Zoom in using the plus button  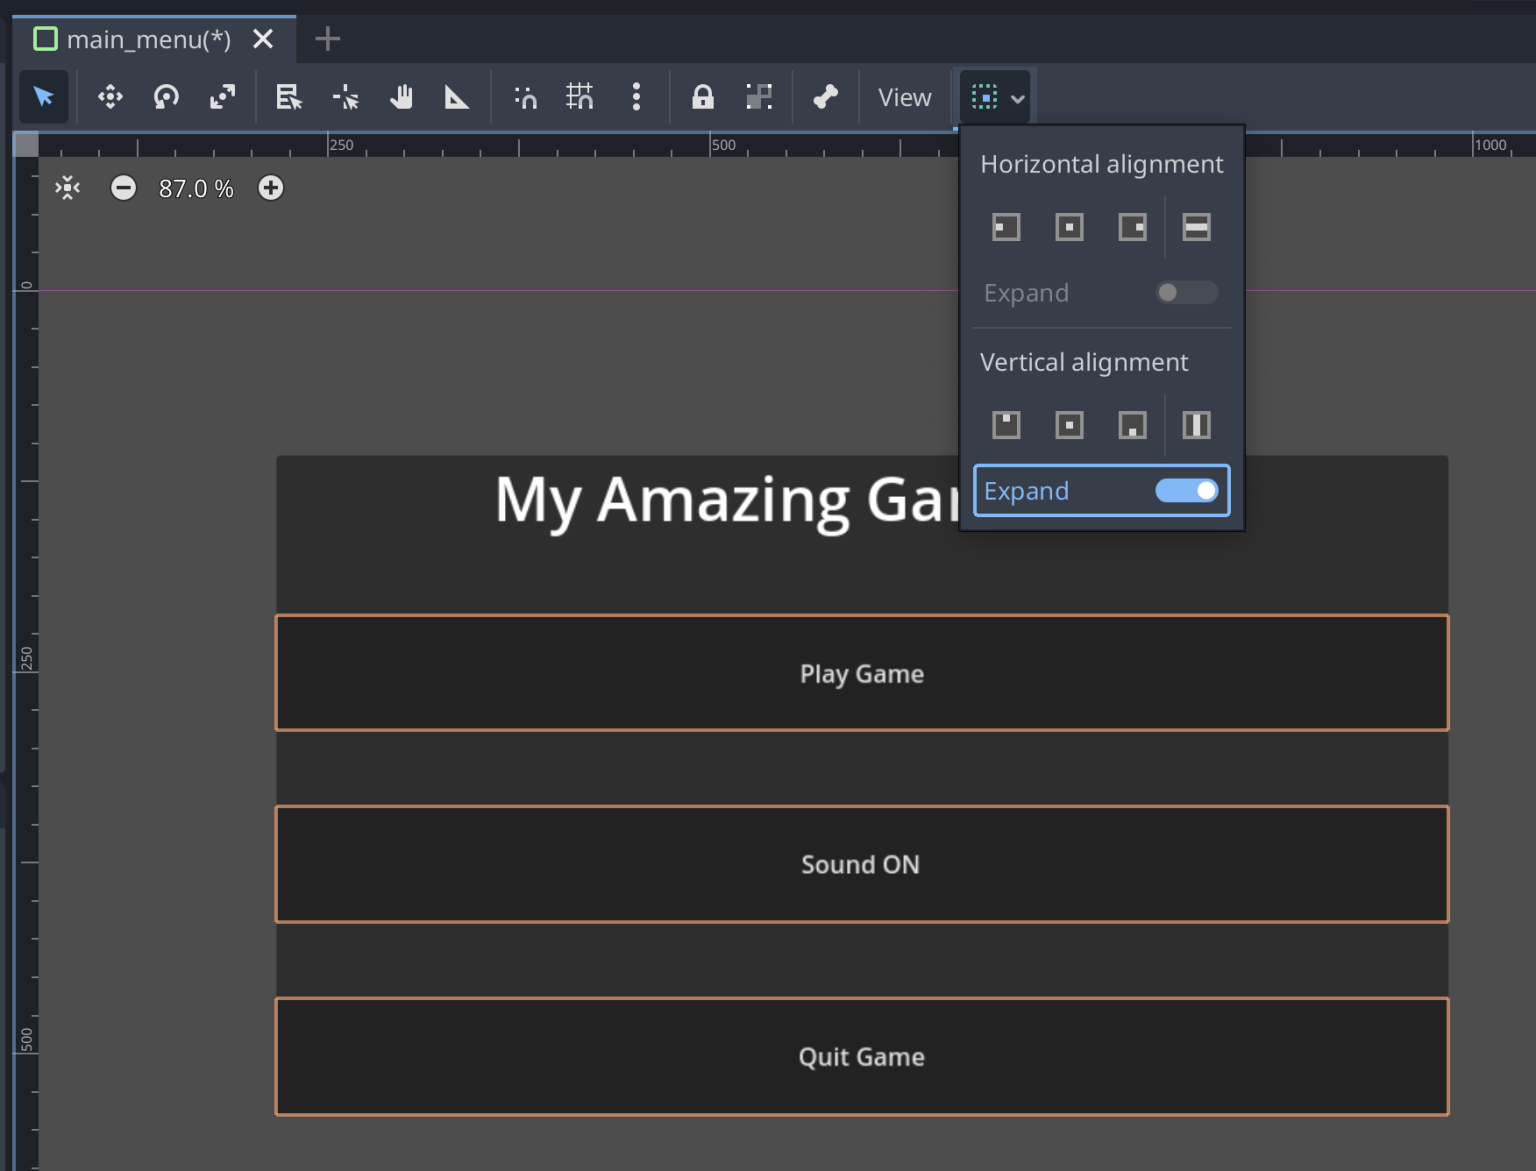click(x=270, y=187)
